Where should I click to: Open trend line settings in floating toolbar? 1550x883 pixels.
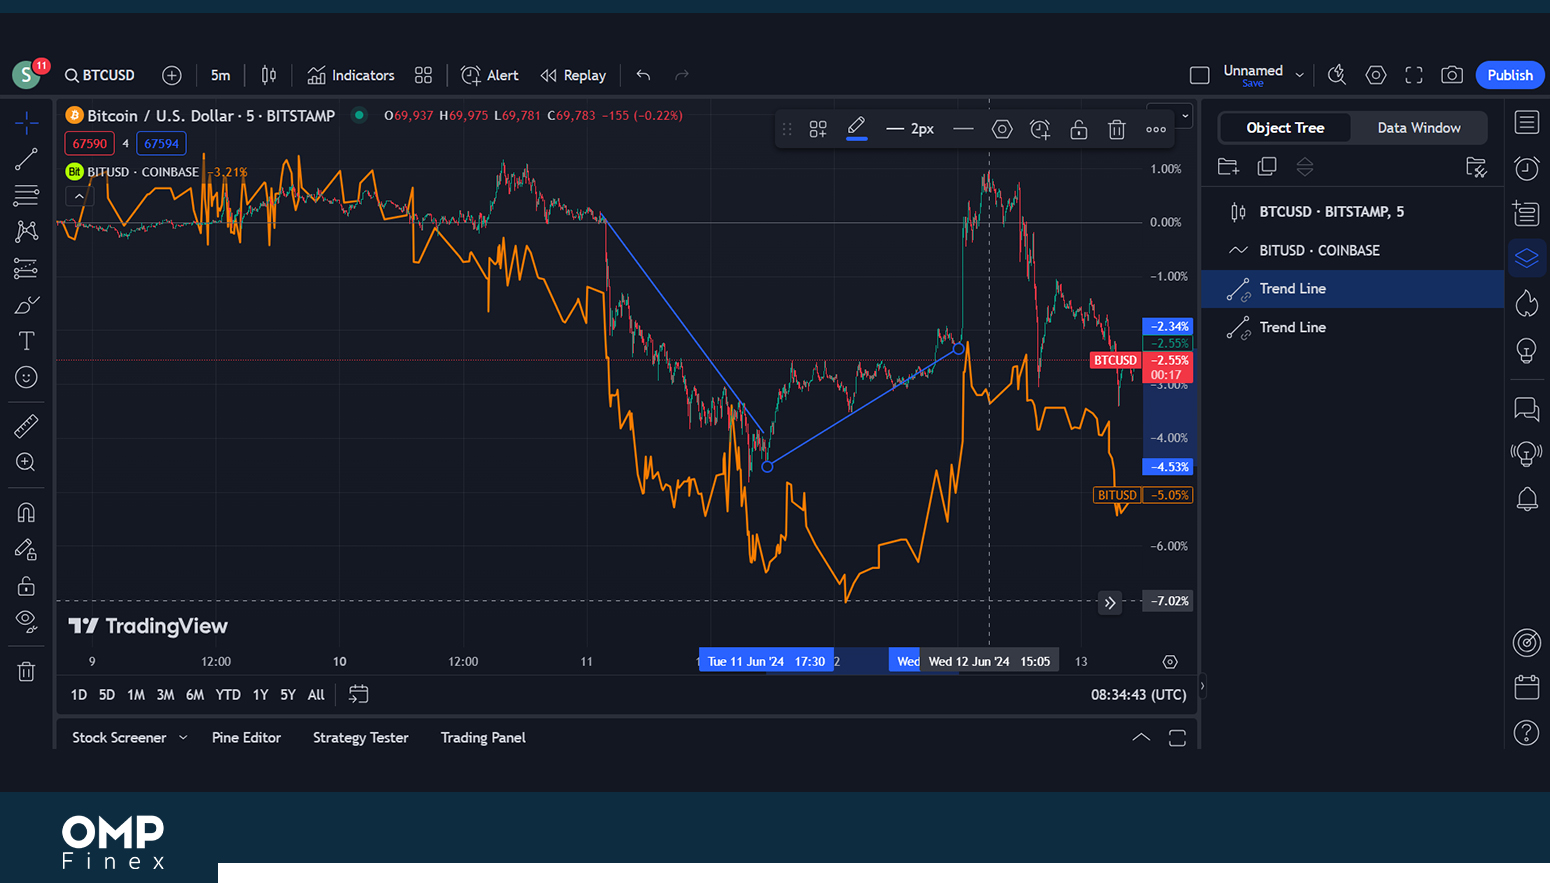(x=1002, y=129)
